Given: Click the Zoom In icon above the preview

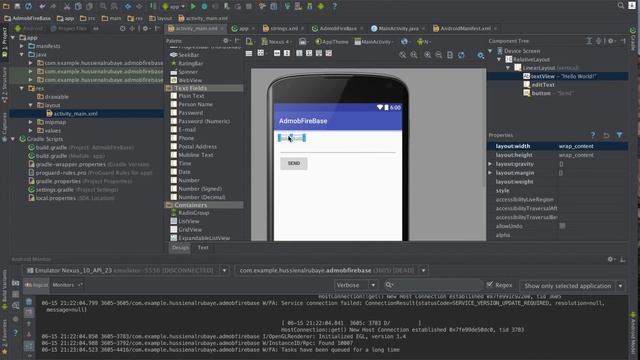Looking at the screenshot, I should pos(427,55).
